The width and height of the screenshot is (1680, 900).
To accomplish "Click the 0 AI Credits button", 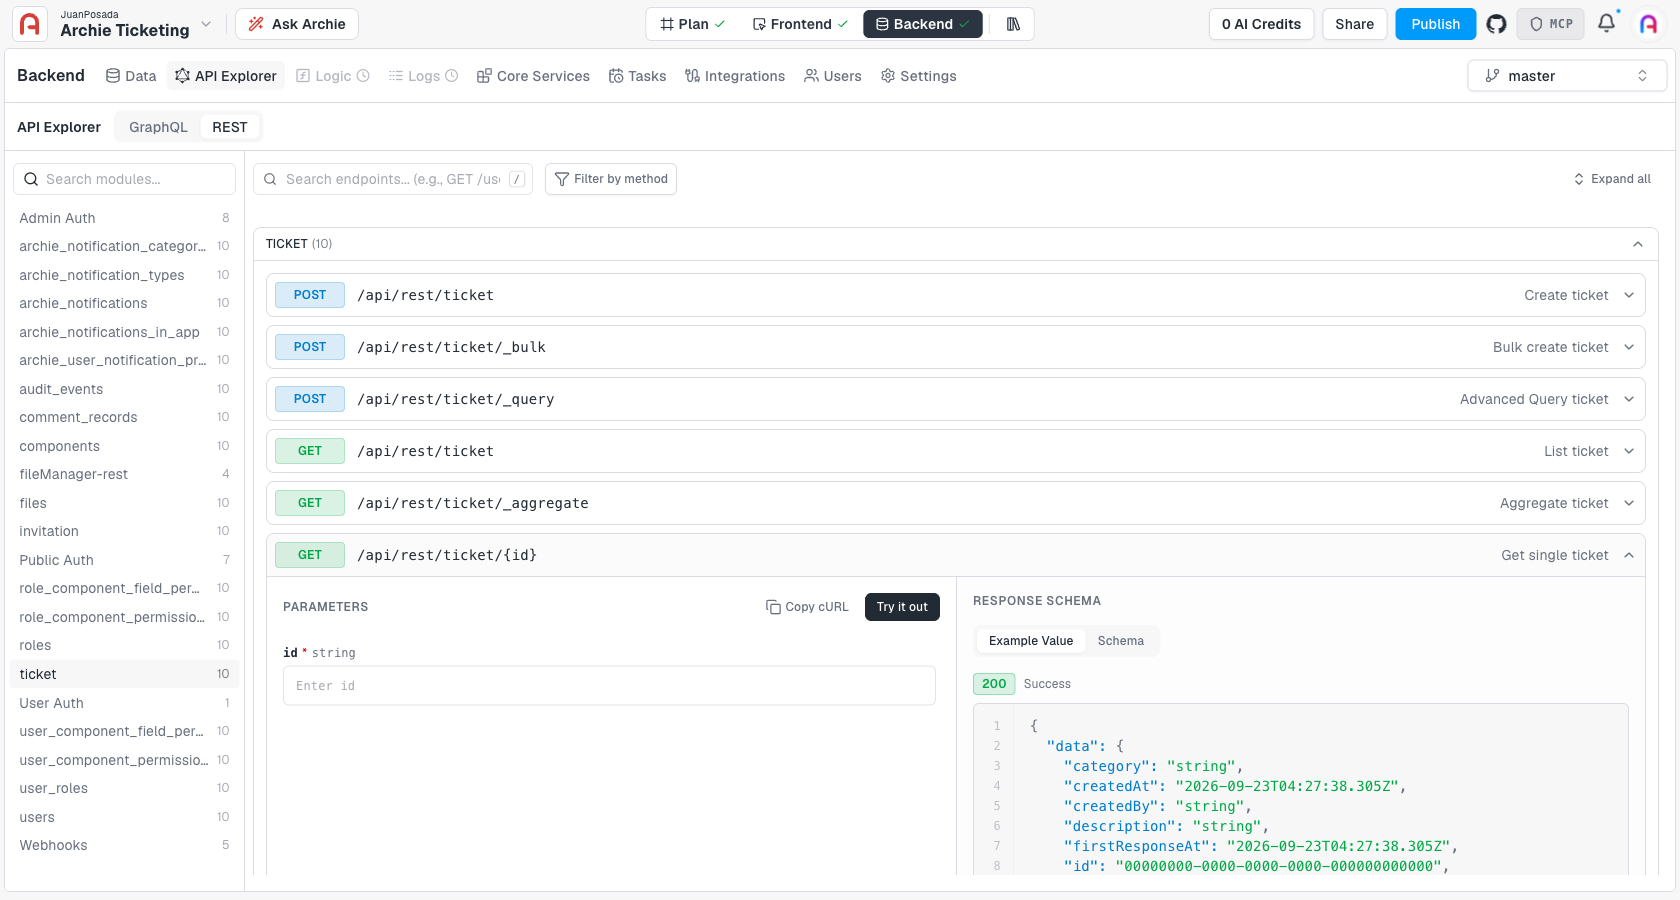I will (x=1261, y=24).
